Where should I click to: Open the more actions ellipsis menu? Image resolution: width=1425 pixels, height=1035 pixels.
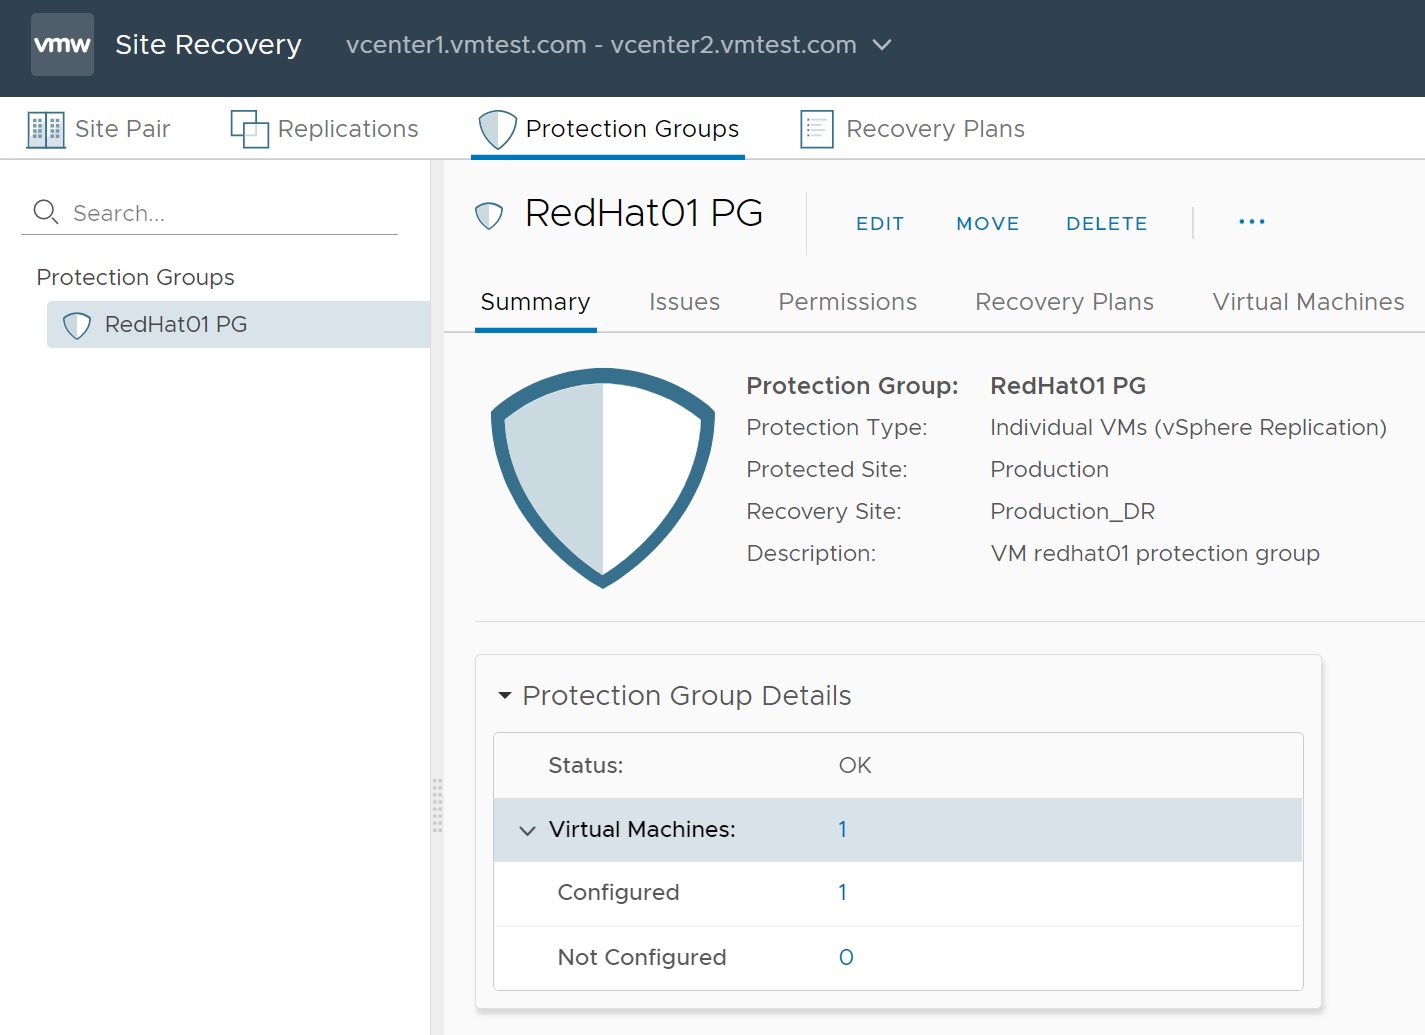click(x=1252, y=222)
